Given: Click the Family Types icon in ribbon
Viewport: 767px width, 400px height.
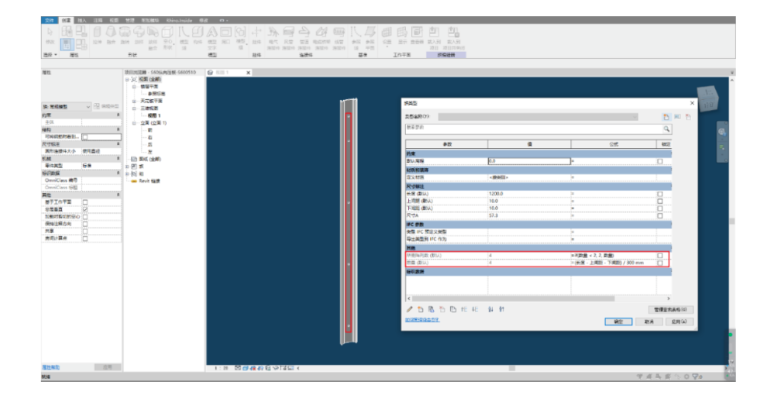Looking at the screenshot, I should point(81,45).
